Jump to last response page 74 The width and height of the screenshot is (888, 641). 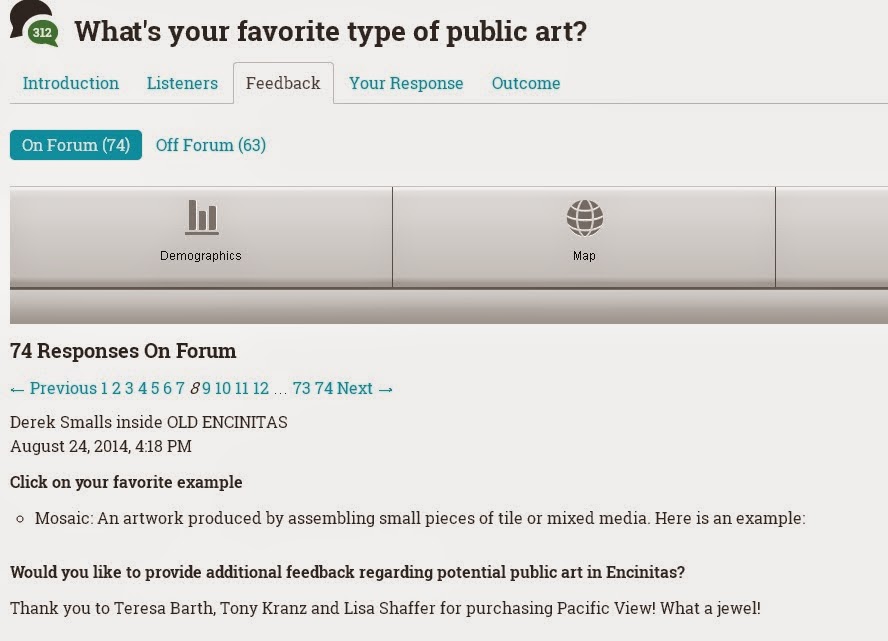[324, 388]
